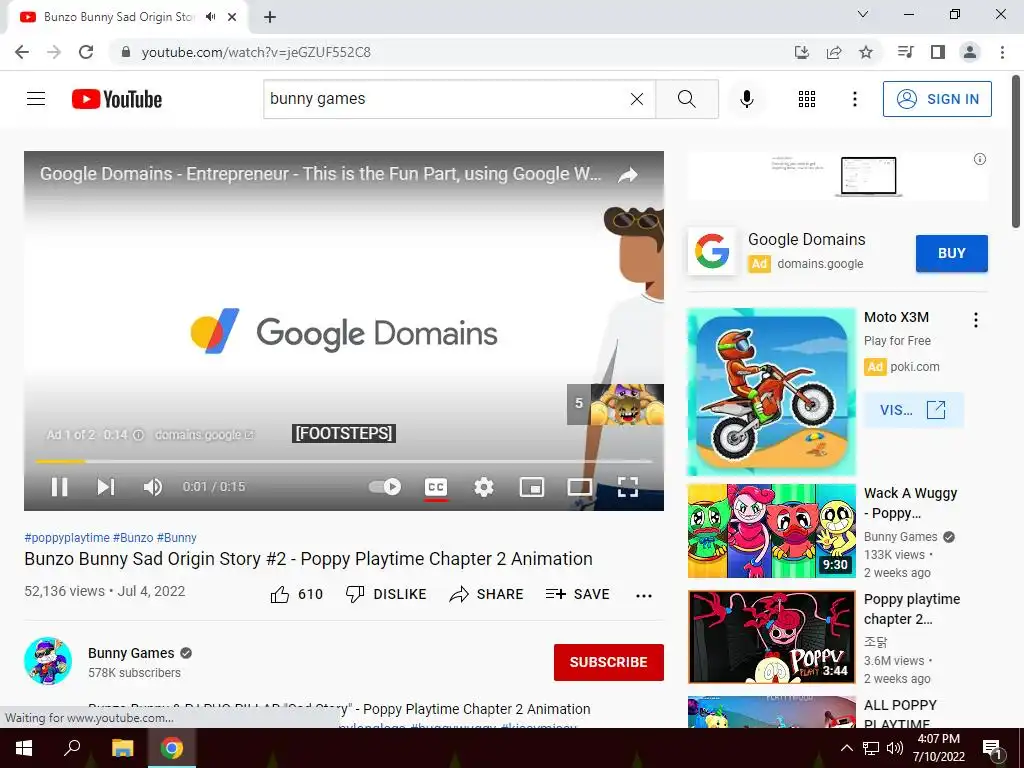Open the Chrome profile avatar
The width and height of the screenshot is (1024, 768).
[970, 52]
